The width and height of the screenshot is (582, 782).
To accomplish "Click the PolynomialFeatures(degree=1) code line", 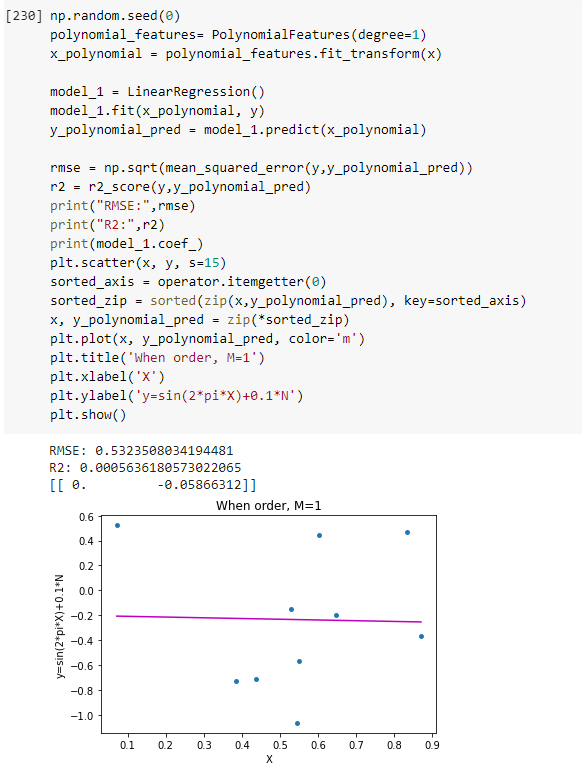I will (238, 35).
